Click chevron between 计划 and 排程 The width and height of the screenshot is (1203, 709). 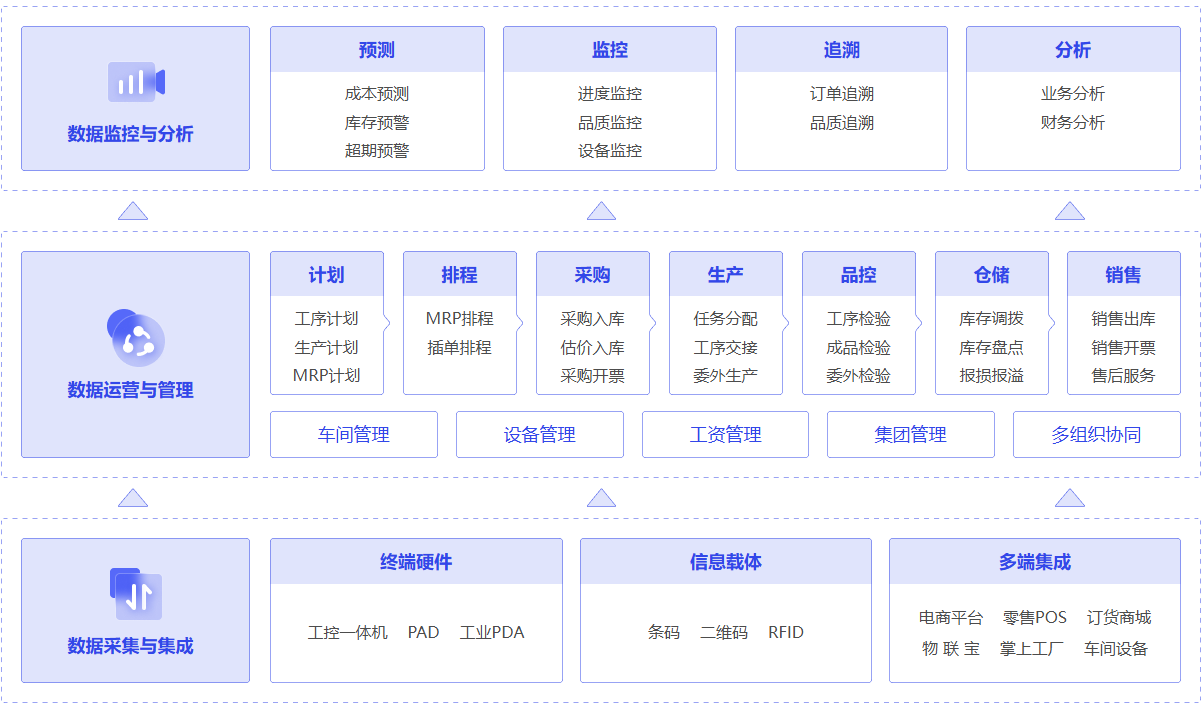click(x=388, y=322)
